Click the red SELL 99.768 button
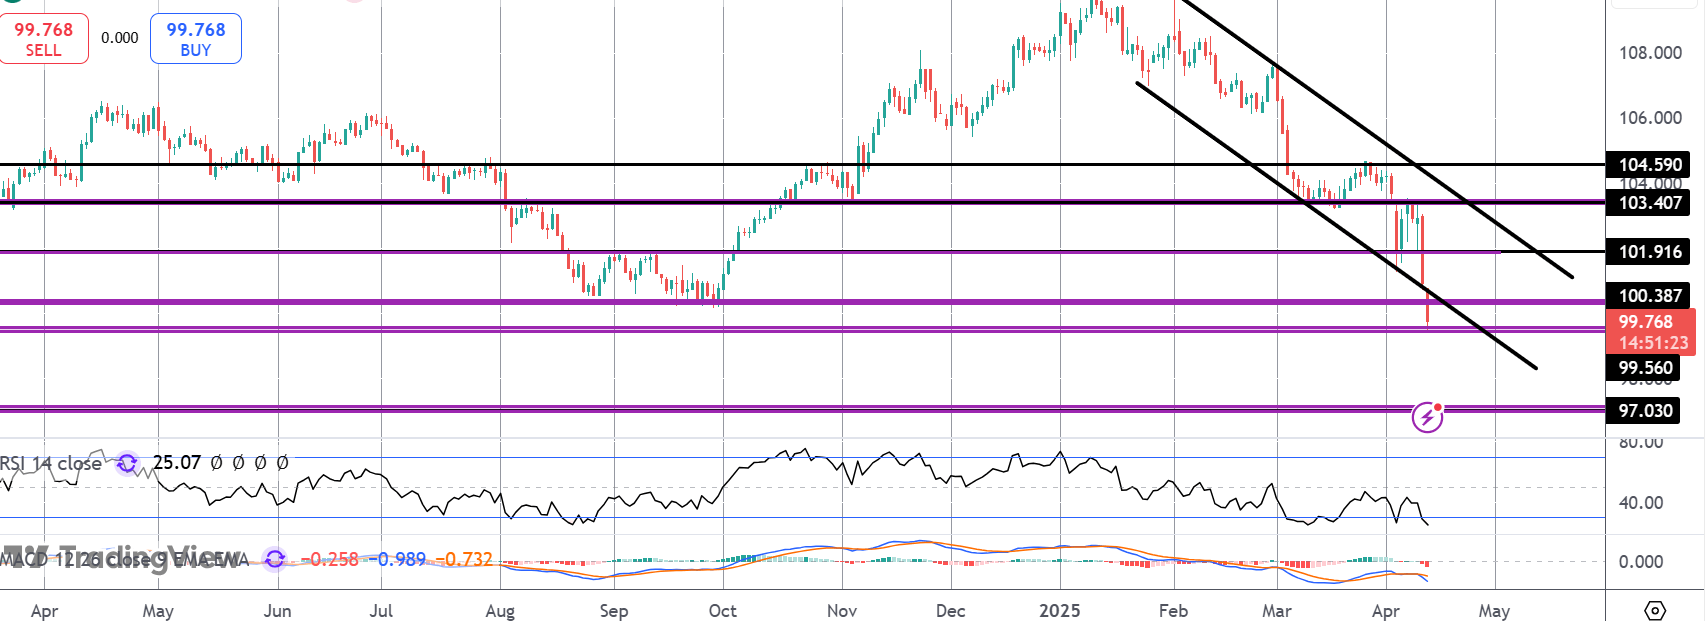This screenshot has width=1705, height=621. [43, 39]
